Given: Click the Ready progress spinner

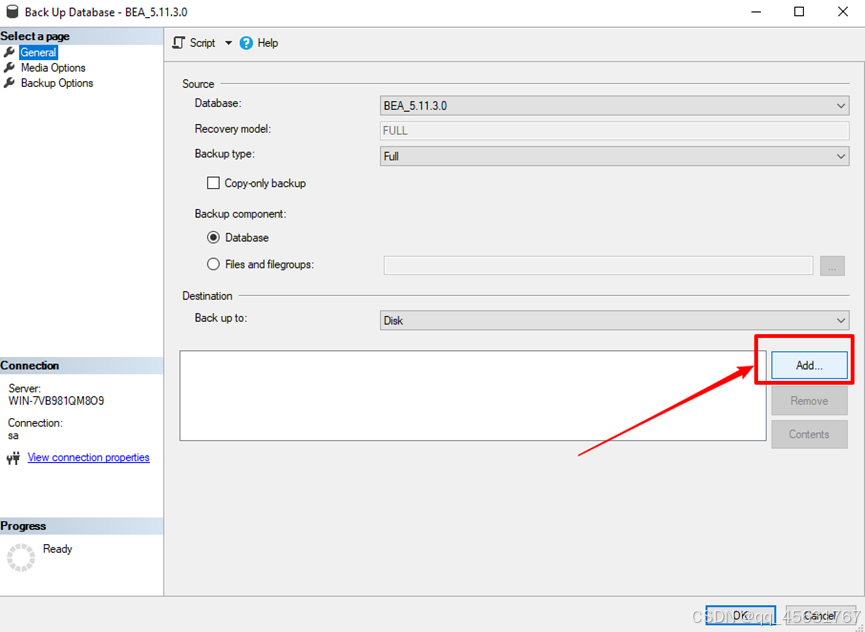Looking at the screenshot, I should [21, 557].
